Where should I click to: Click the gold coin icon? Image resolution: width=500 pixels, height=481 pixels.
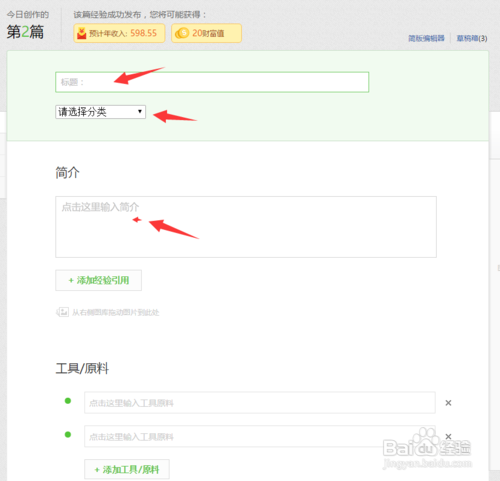(182, 33)
